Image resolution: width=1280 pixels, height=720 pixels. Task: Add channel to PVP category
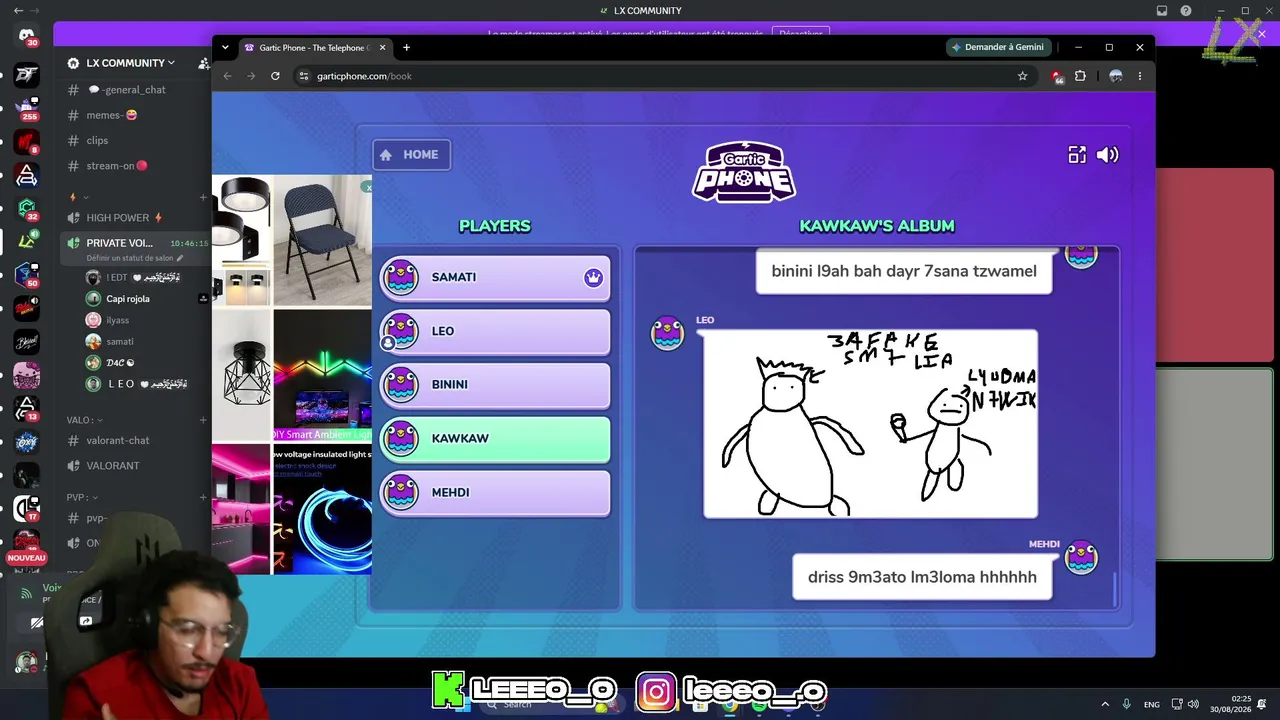203,497
